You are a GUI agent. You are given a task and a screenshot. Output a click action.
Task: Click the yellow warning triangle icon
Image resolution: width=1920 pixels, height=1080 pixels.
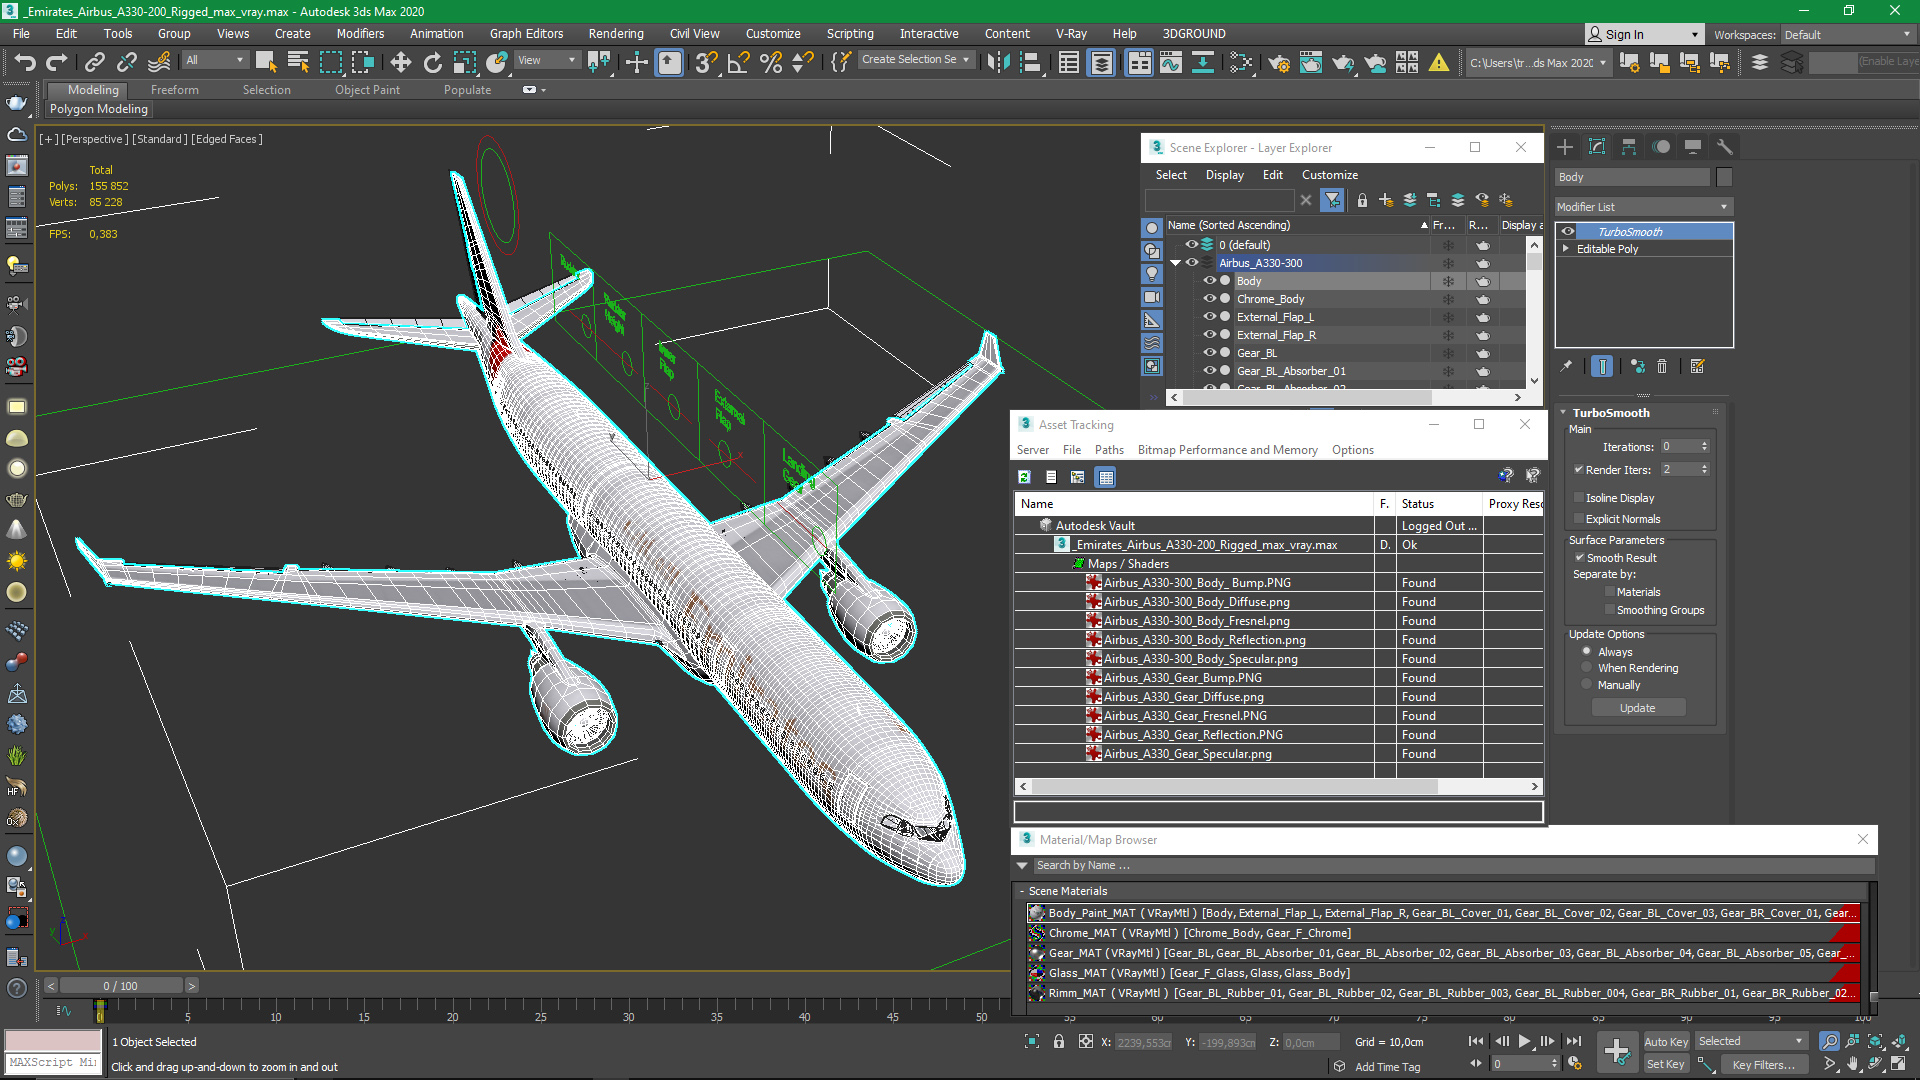pyautogui.click(x=1439, y=62)
